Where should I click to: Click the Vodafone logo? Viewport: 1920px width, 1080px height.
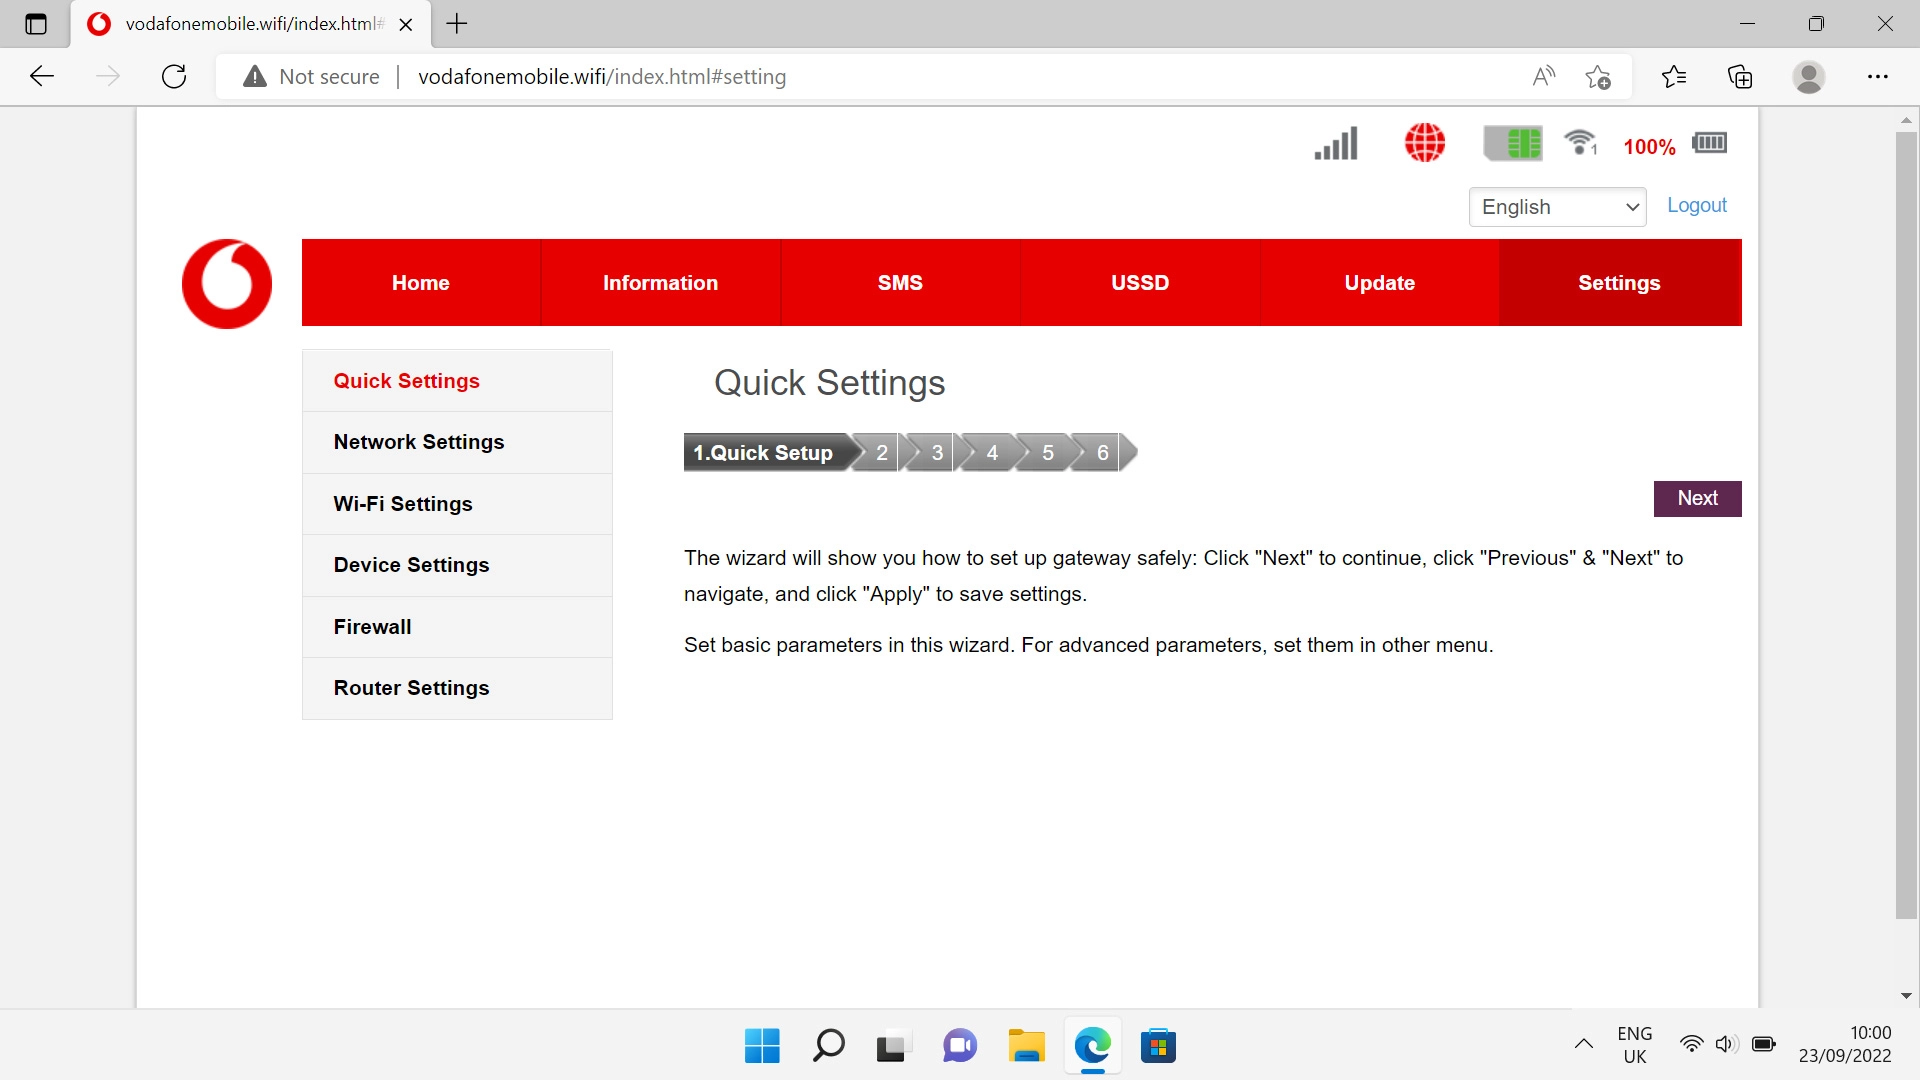click(227, 284)
